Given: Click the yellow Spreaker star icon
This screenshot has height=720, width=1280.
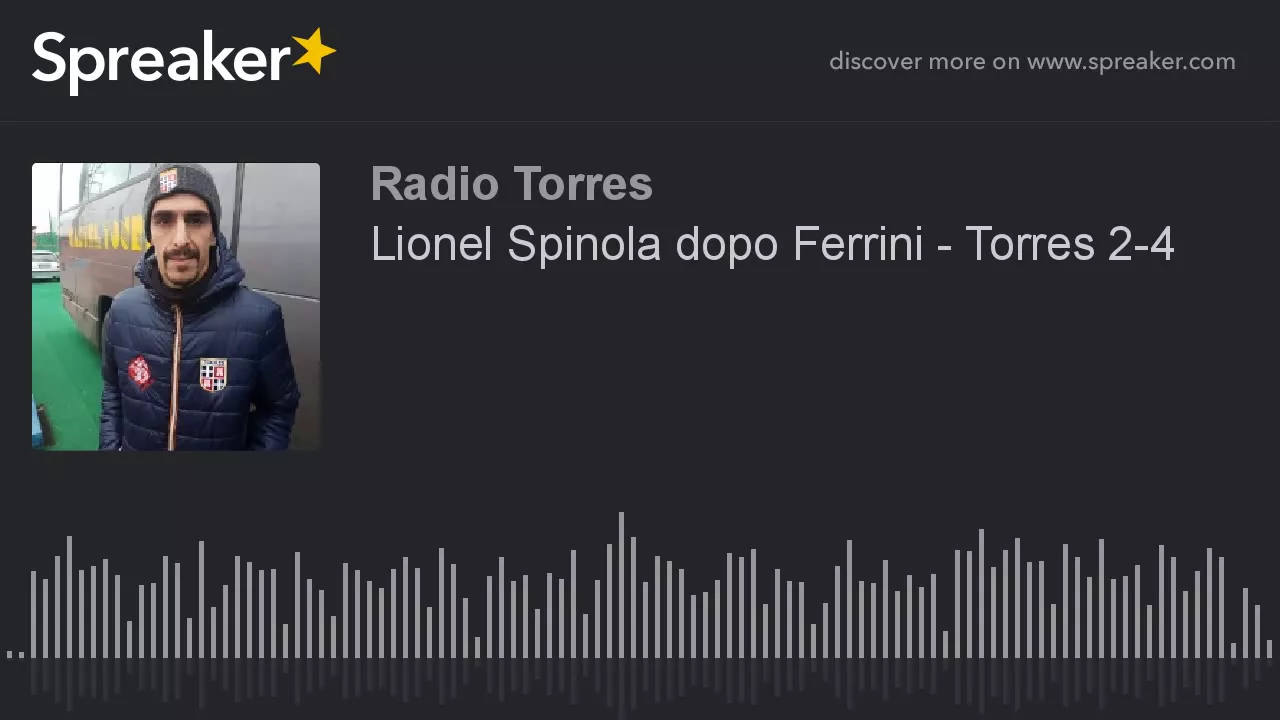Looking at the screenshot, I should pos(314,52).
